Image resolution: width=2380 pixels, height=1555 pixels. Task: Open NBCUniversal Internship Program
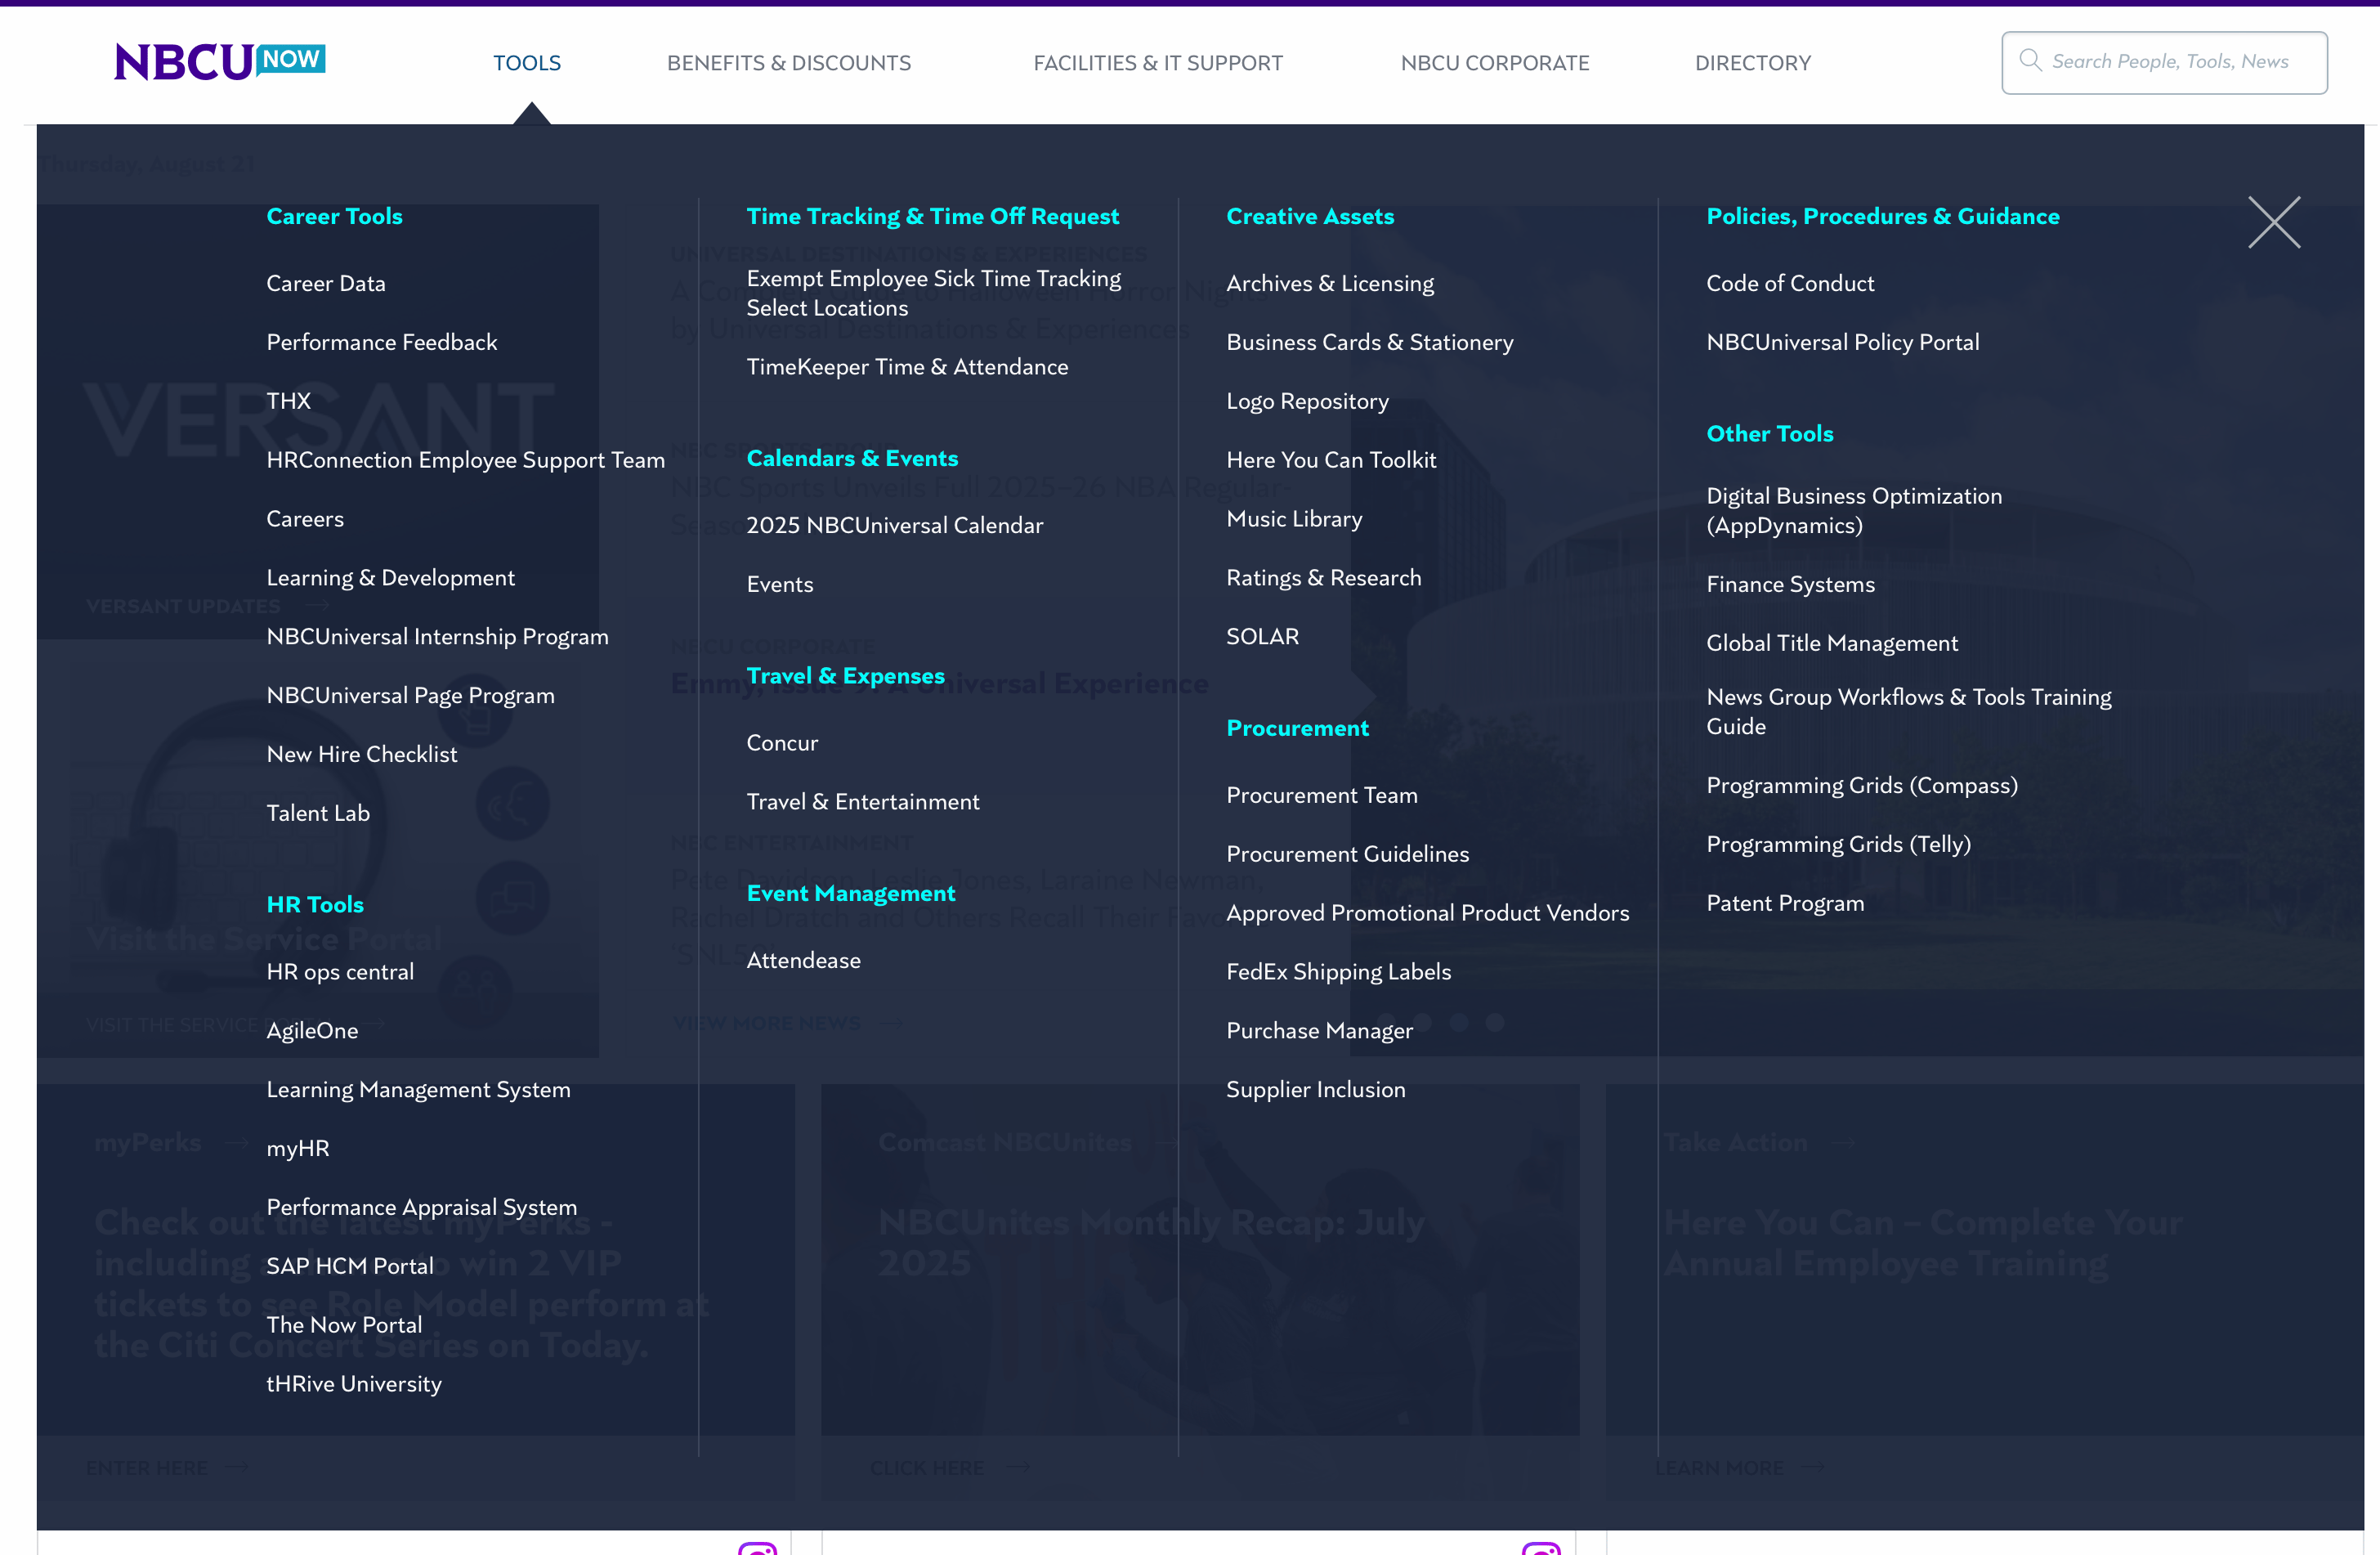pos(438,637)
